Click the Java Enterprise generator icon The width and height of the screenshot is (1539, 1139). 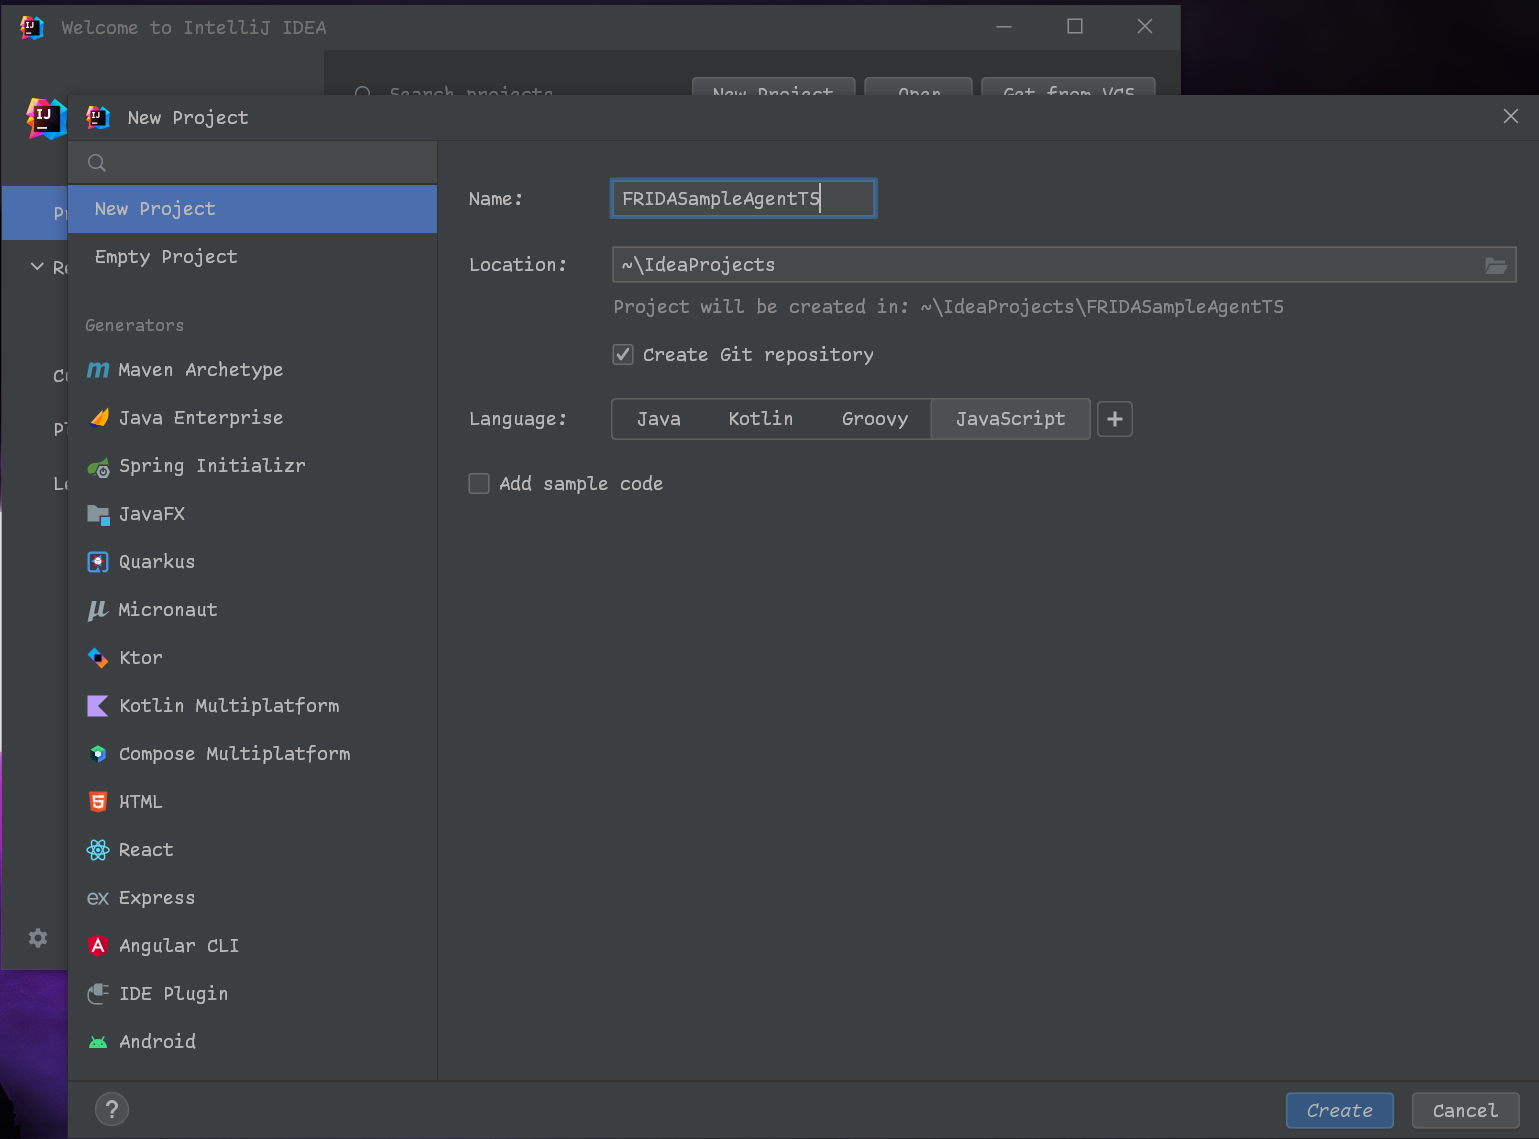[98, 418]
